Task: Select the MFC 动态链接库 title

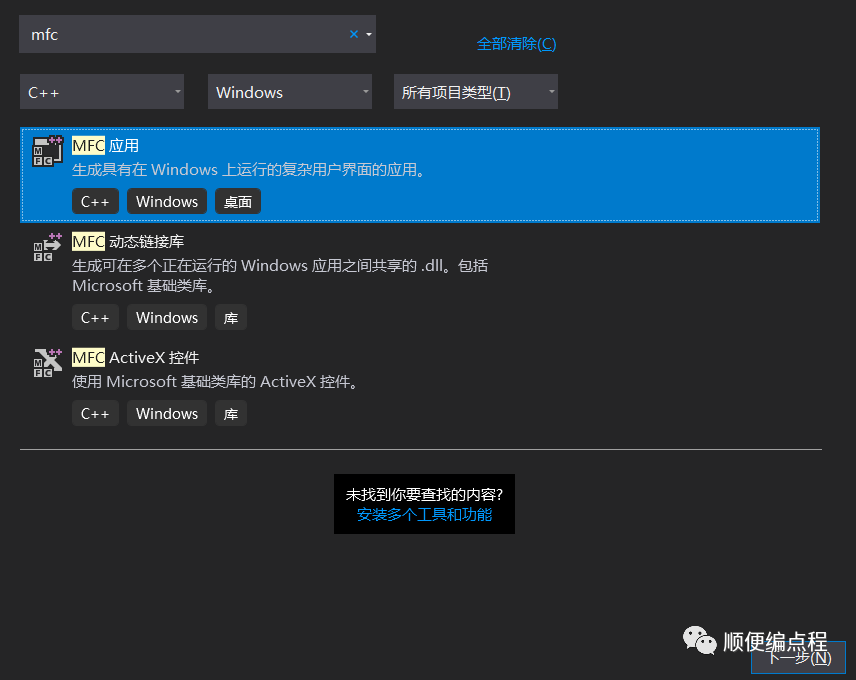Action: point(128,242)
